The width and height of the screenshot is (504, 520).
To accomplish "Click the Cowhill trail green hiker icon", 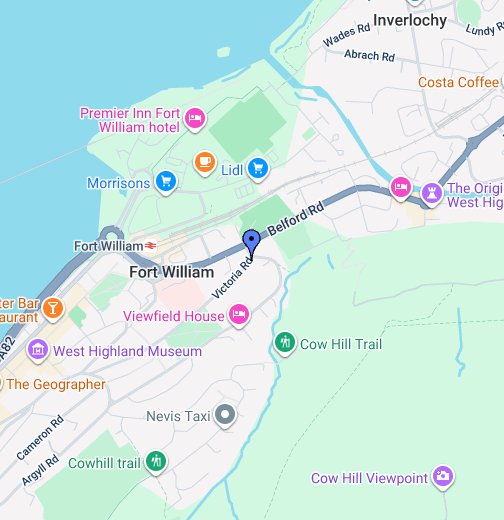I will [x=156, y=463].
